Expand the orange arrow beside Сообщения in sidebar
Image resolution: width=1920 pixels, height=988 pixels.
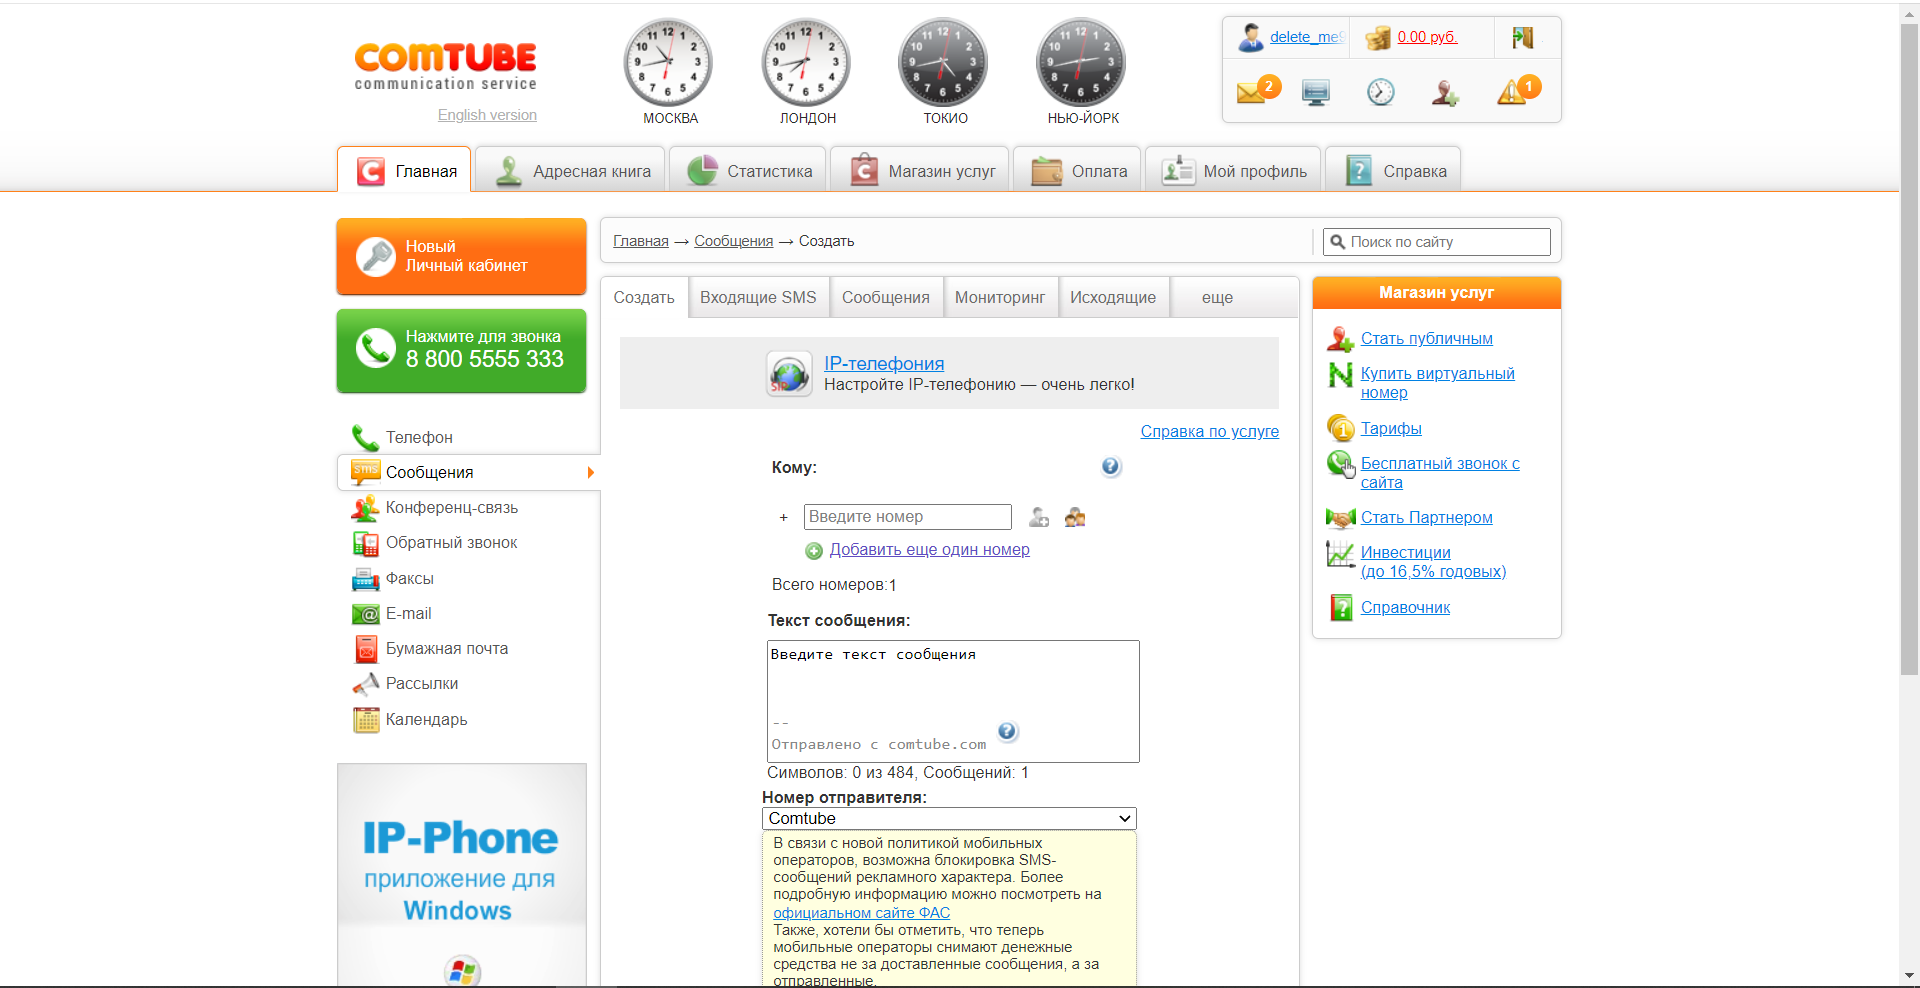[x=591, y=473]
